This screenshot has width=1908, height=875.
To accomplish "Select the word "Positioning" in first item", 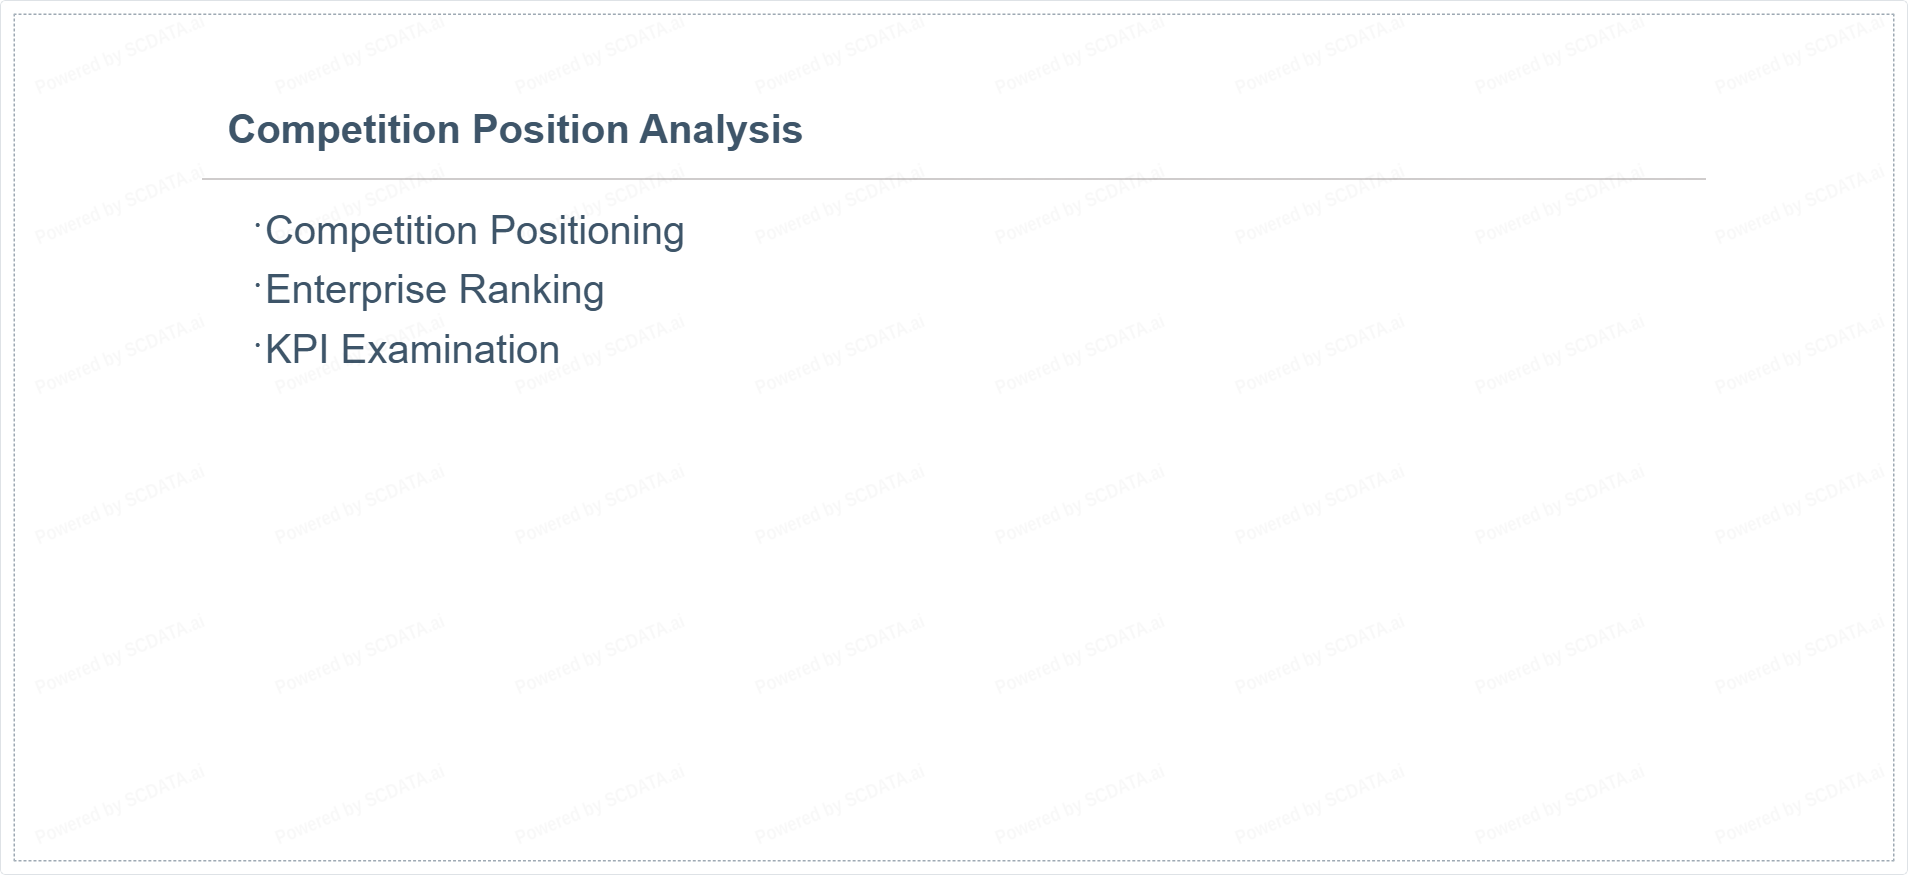I will (x=587, y=231).
